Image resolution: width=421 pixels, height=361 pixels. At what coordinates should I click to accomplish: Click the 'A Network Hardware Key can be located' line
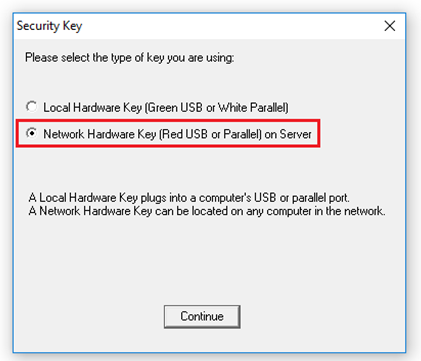(x=207, y=211)
